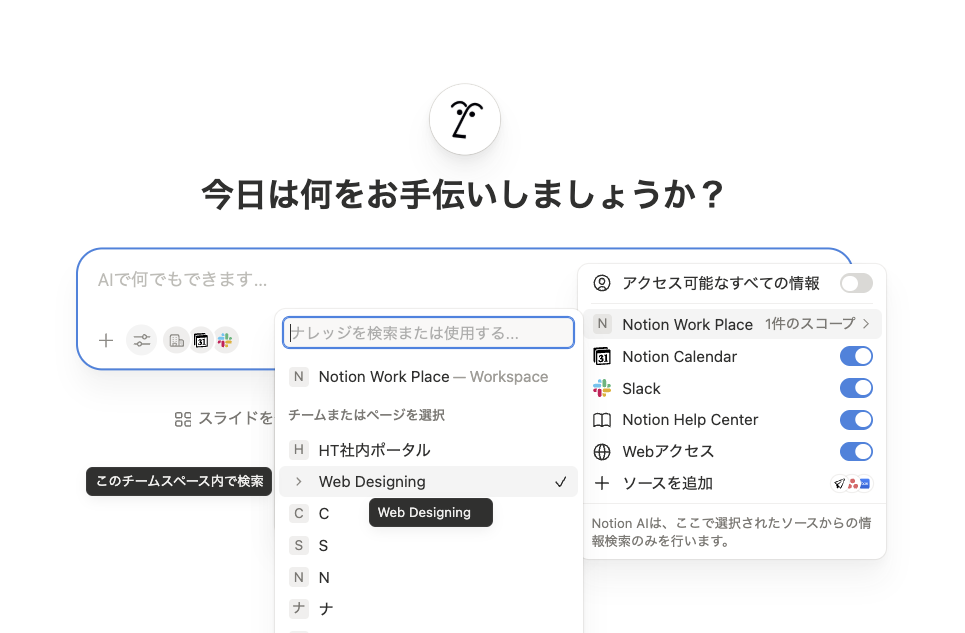Expand the Web Designing teamspace chevron
The image size is (965, 633).
tap(298, 482)
